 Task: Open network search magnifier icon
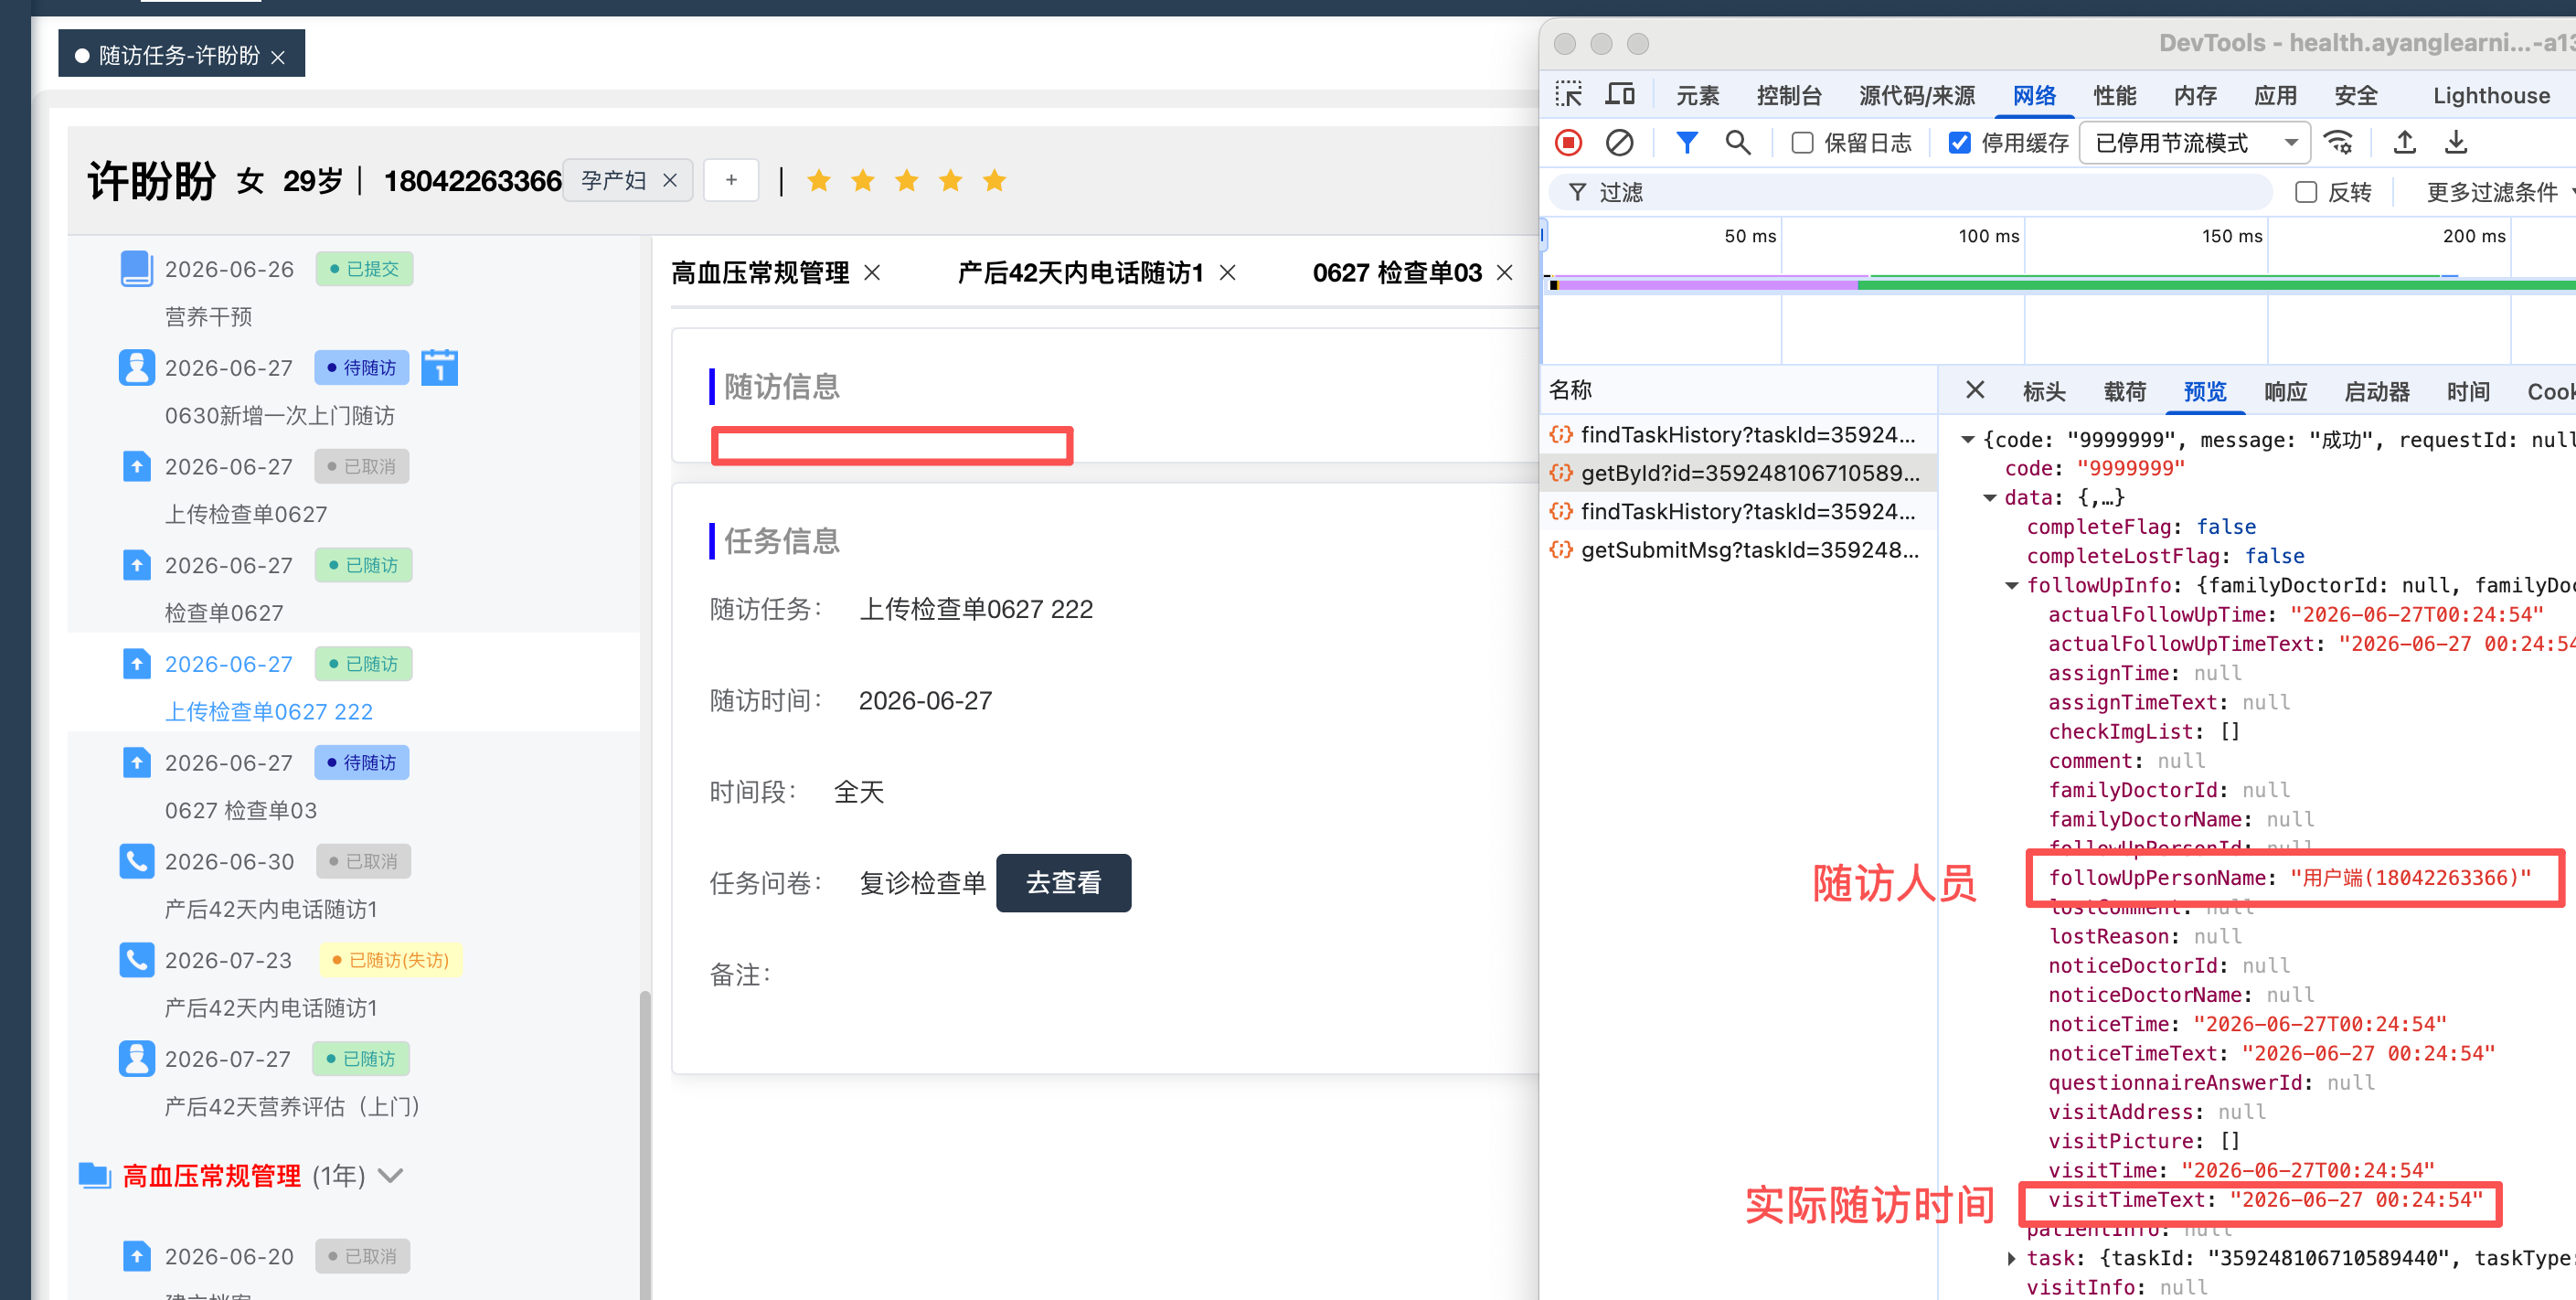tap(1738, 143)
